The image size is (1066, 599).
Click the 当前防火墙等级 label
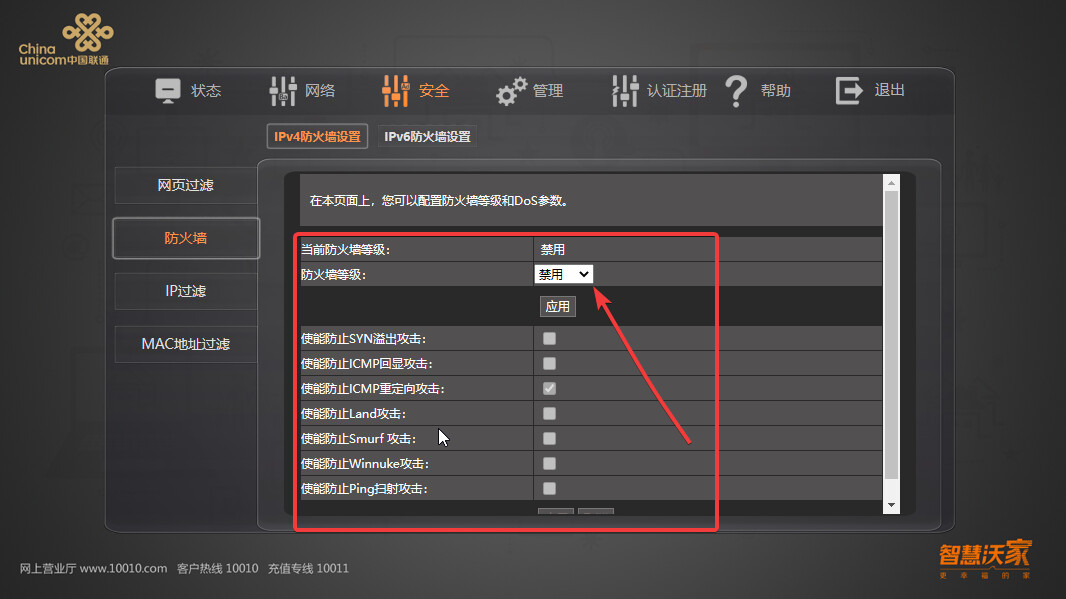pos(345,250)
